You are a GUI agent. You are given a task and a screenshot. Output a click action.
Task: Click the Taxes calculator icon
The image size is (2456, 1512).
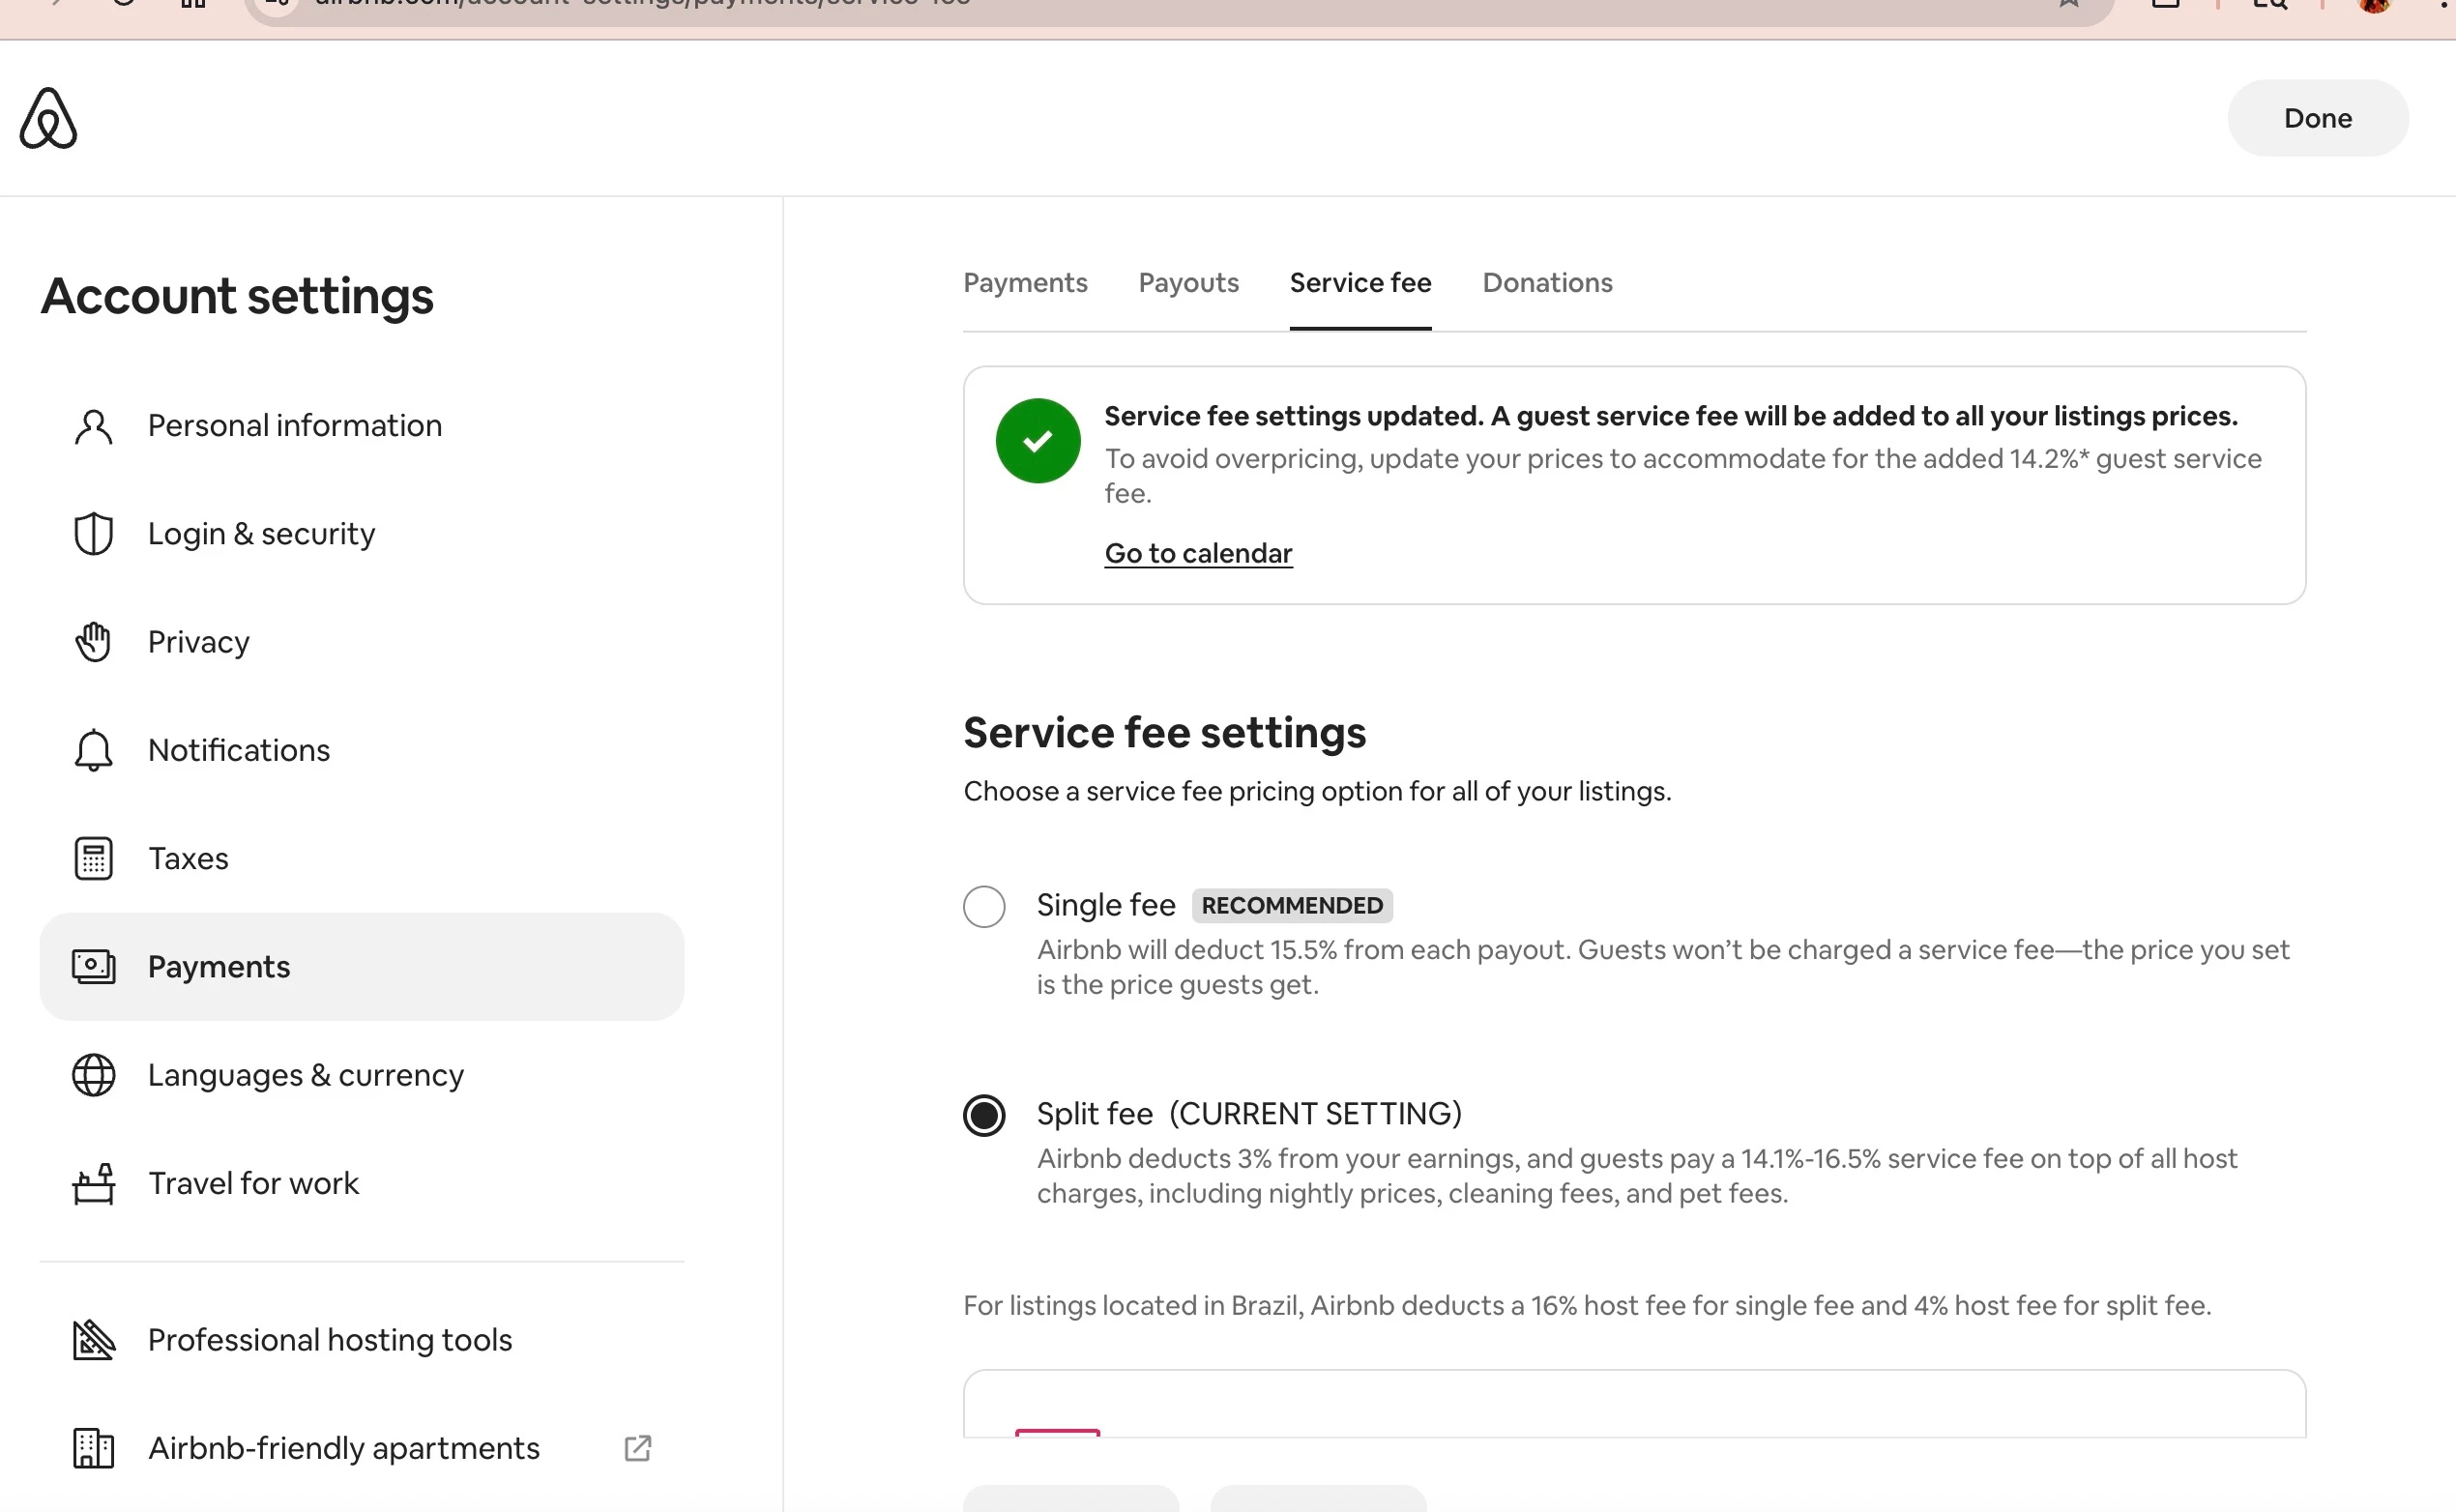(93, 858)
